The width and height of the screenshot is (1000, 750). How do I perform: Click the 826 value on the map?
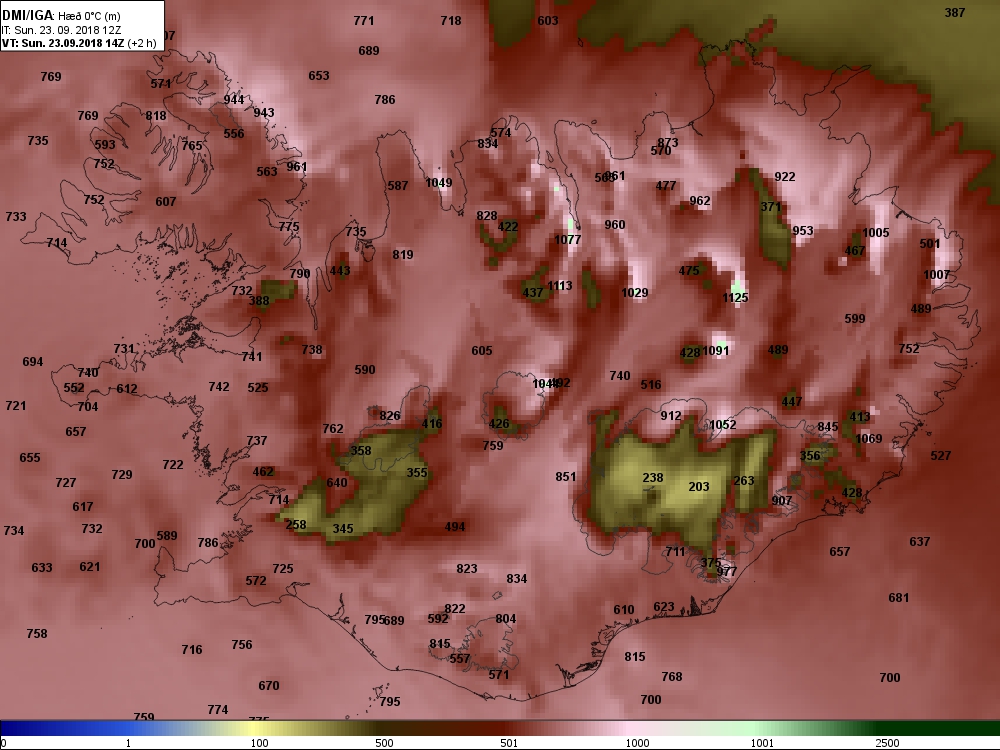coord(390,416)
